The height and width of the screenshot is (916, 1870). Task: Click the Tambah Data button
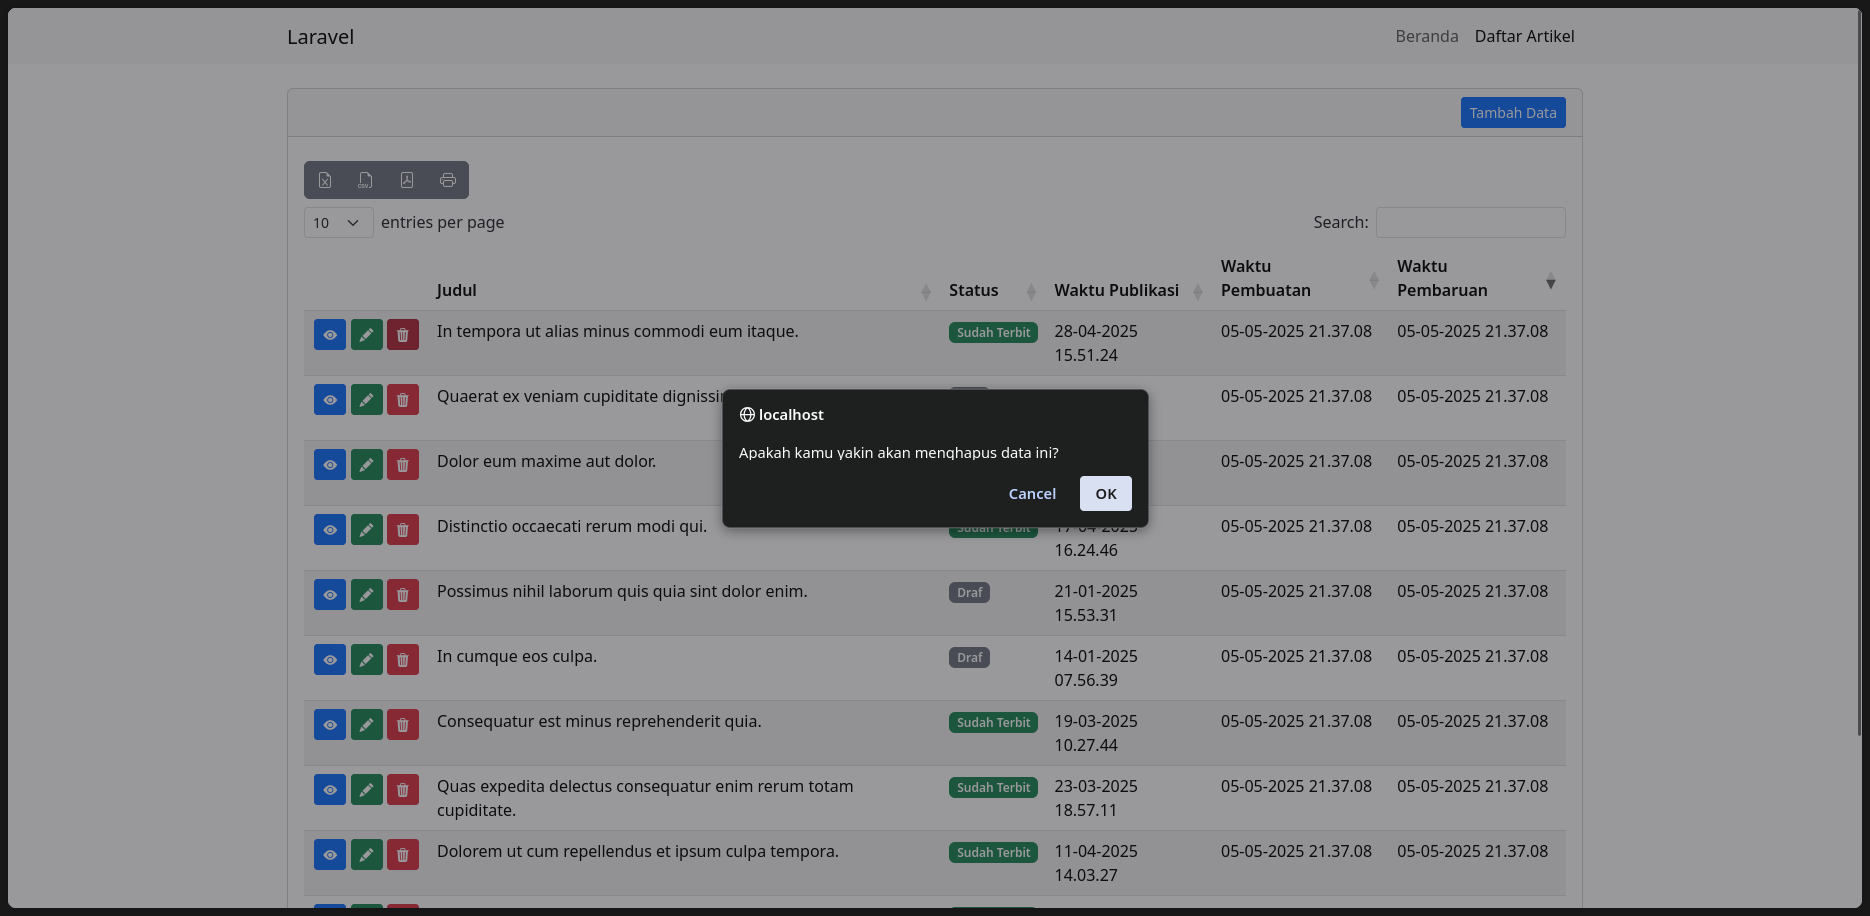(1513, 113)
